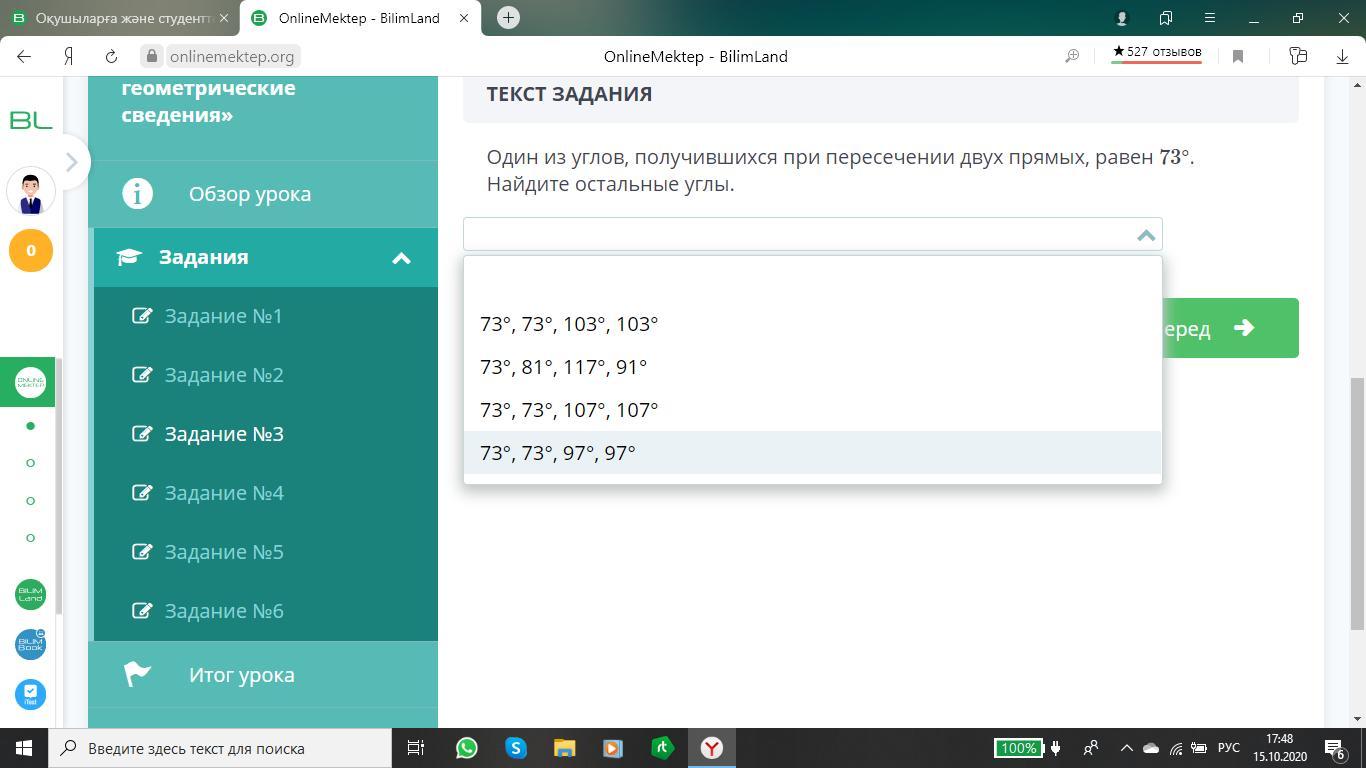Select answer 73°, 73°, 107°, 107°
This screenshot has height=768, width=1366.
(x=569, y=410)
